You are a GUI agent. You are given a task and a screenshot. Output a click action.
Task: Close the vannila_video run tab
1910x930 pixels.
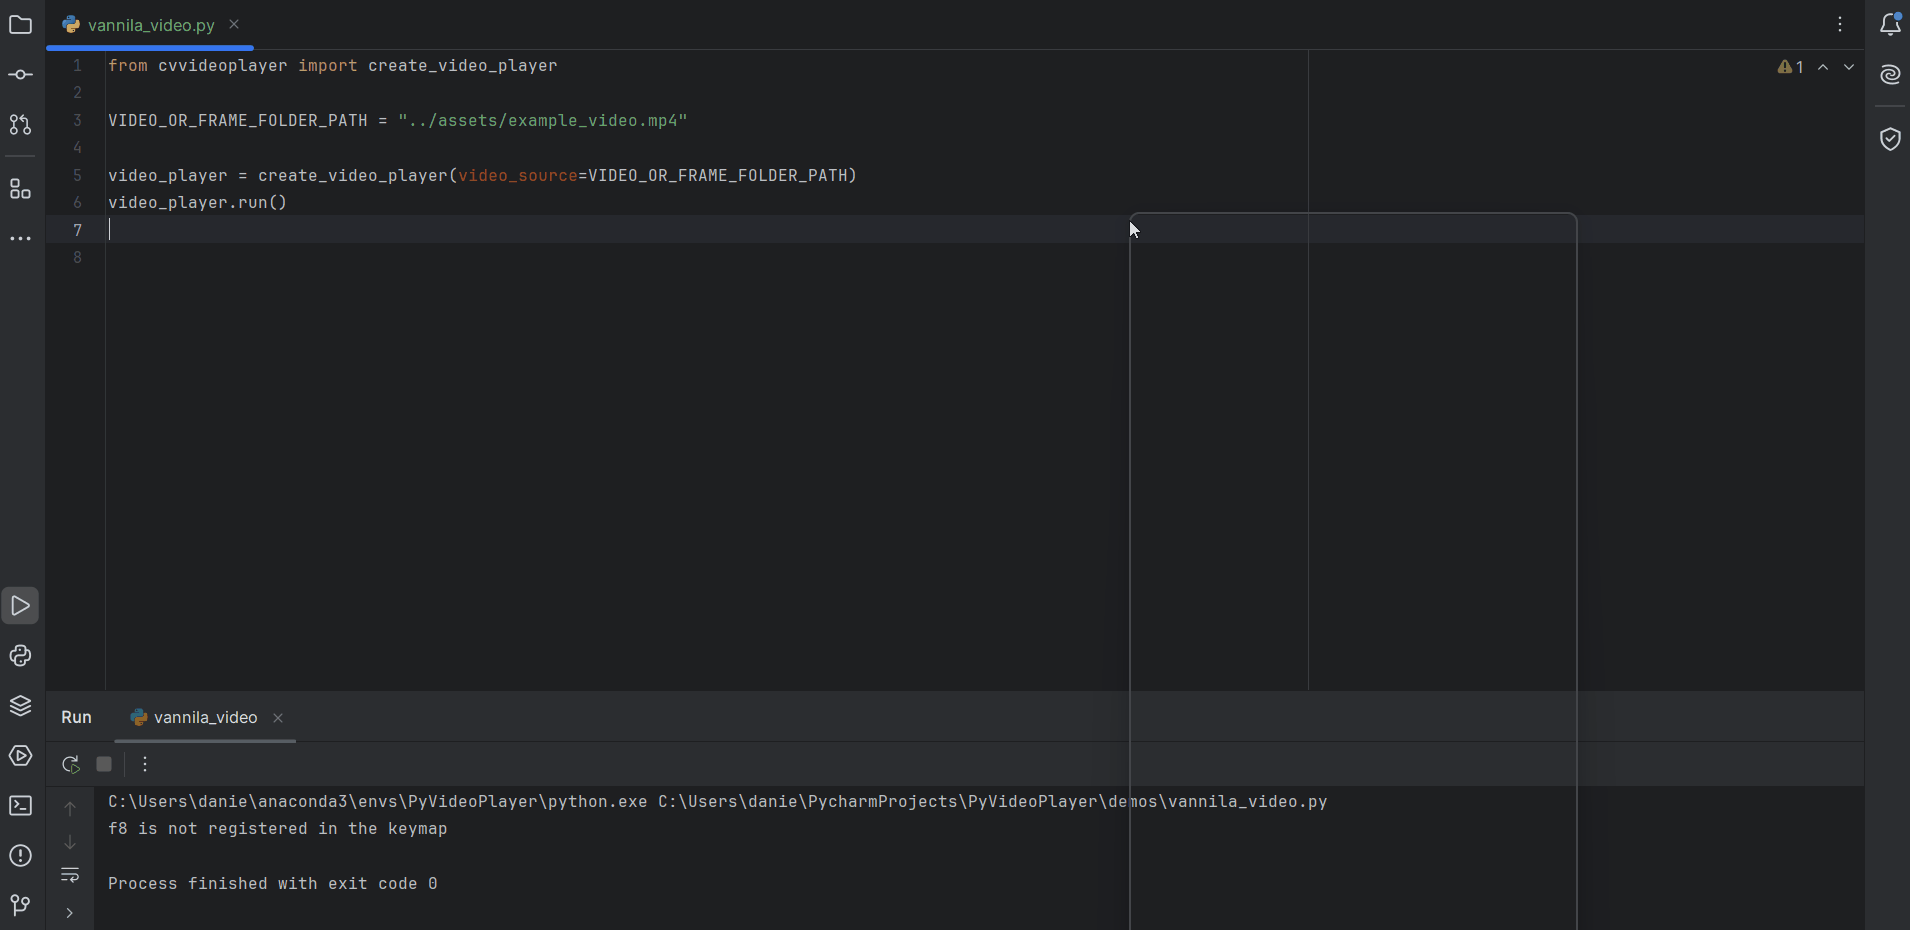(278, 718)
